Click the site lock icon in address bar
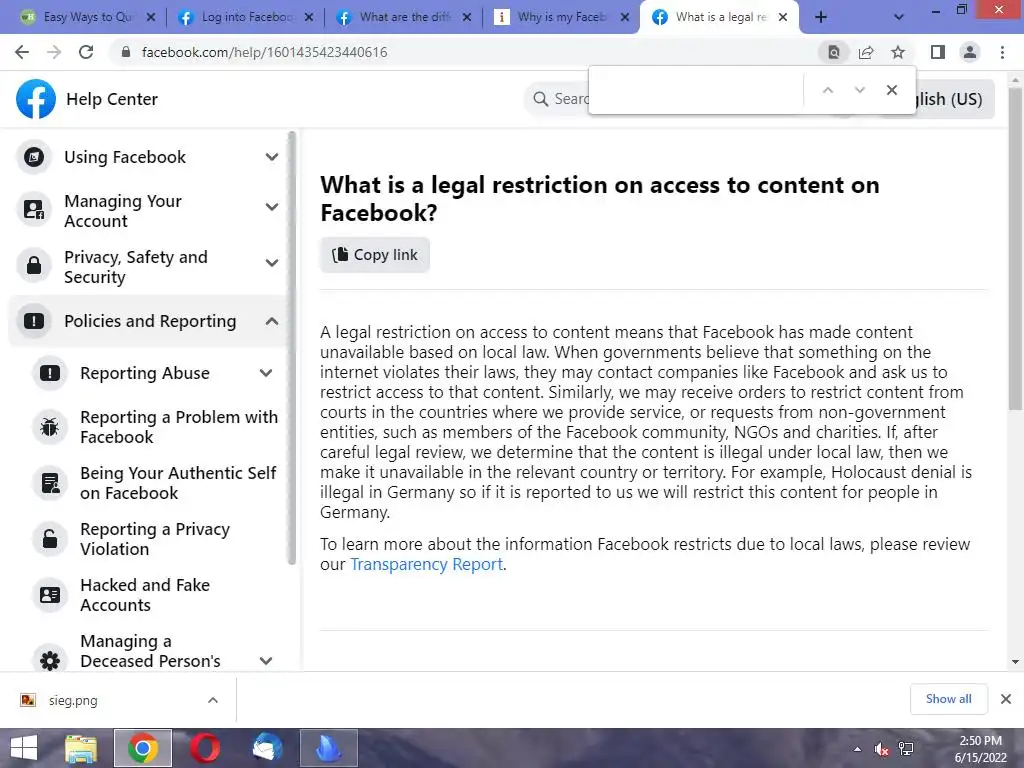This screenshot has width=1024, height=768. [126, 52]
